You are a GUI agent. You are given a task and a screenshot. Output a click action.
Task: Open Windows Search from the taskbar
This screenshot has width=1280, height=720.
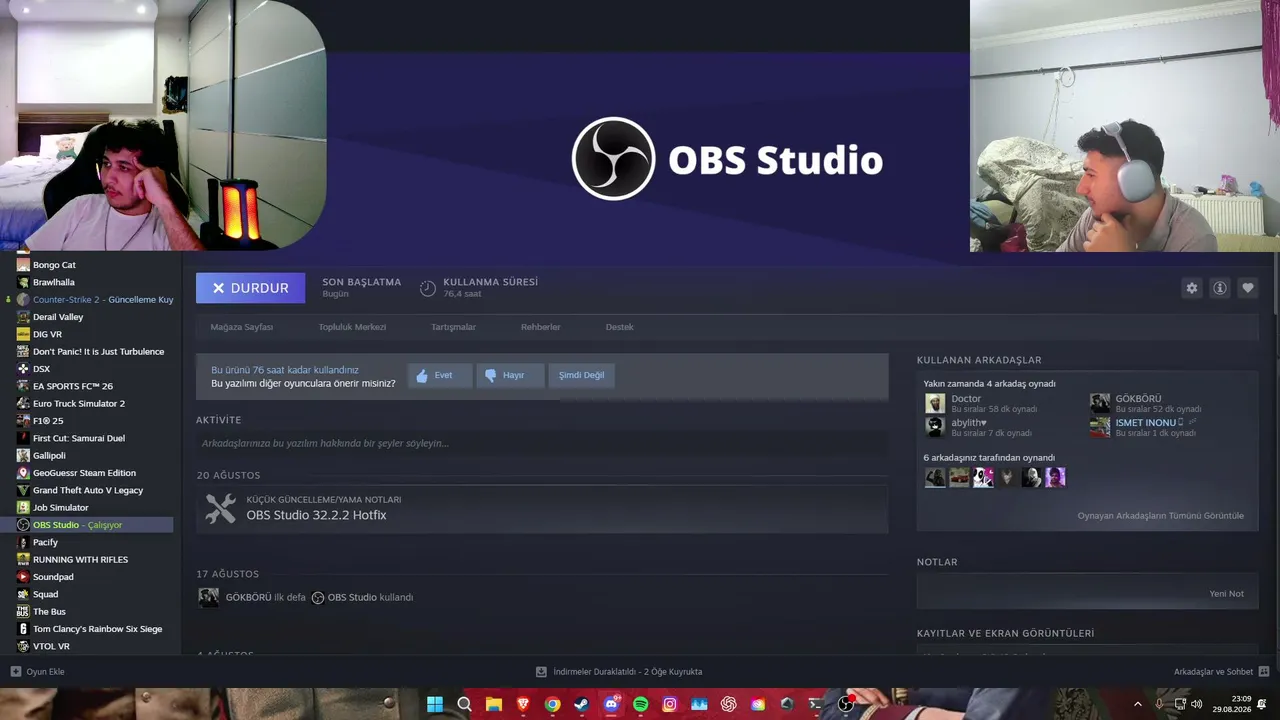coord(464,704)
